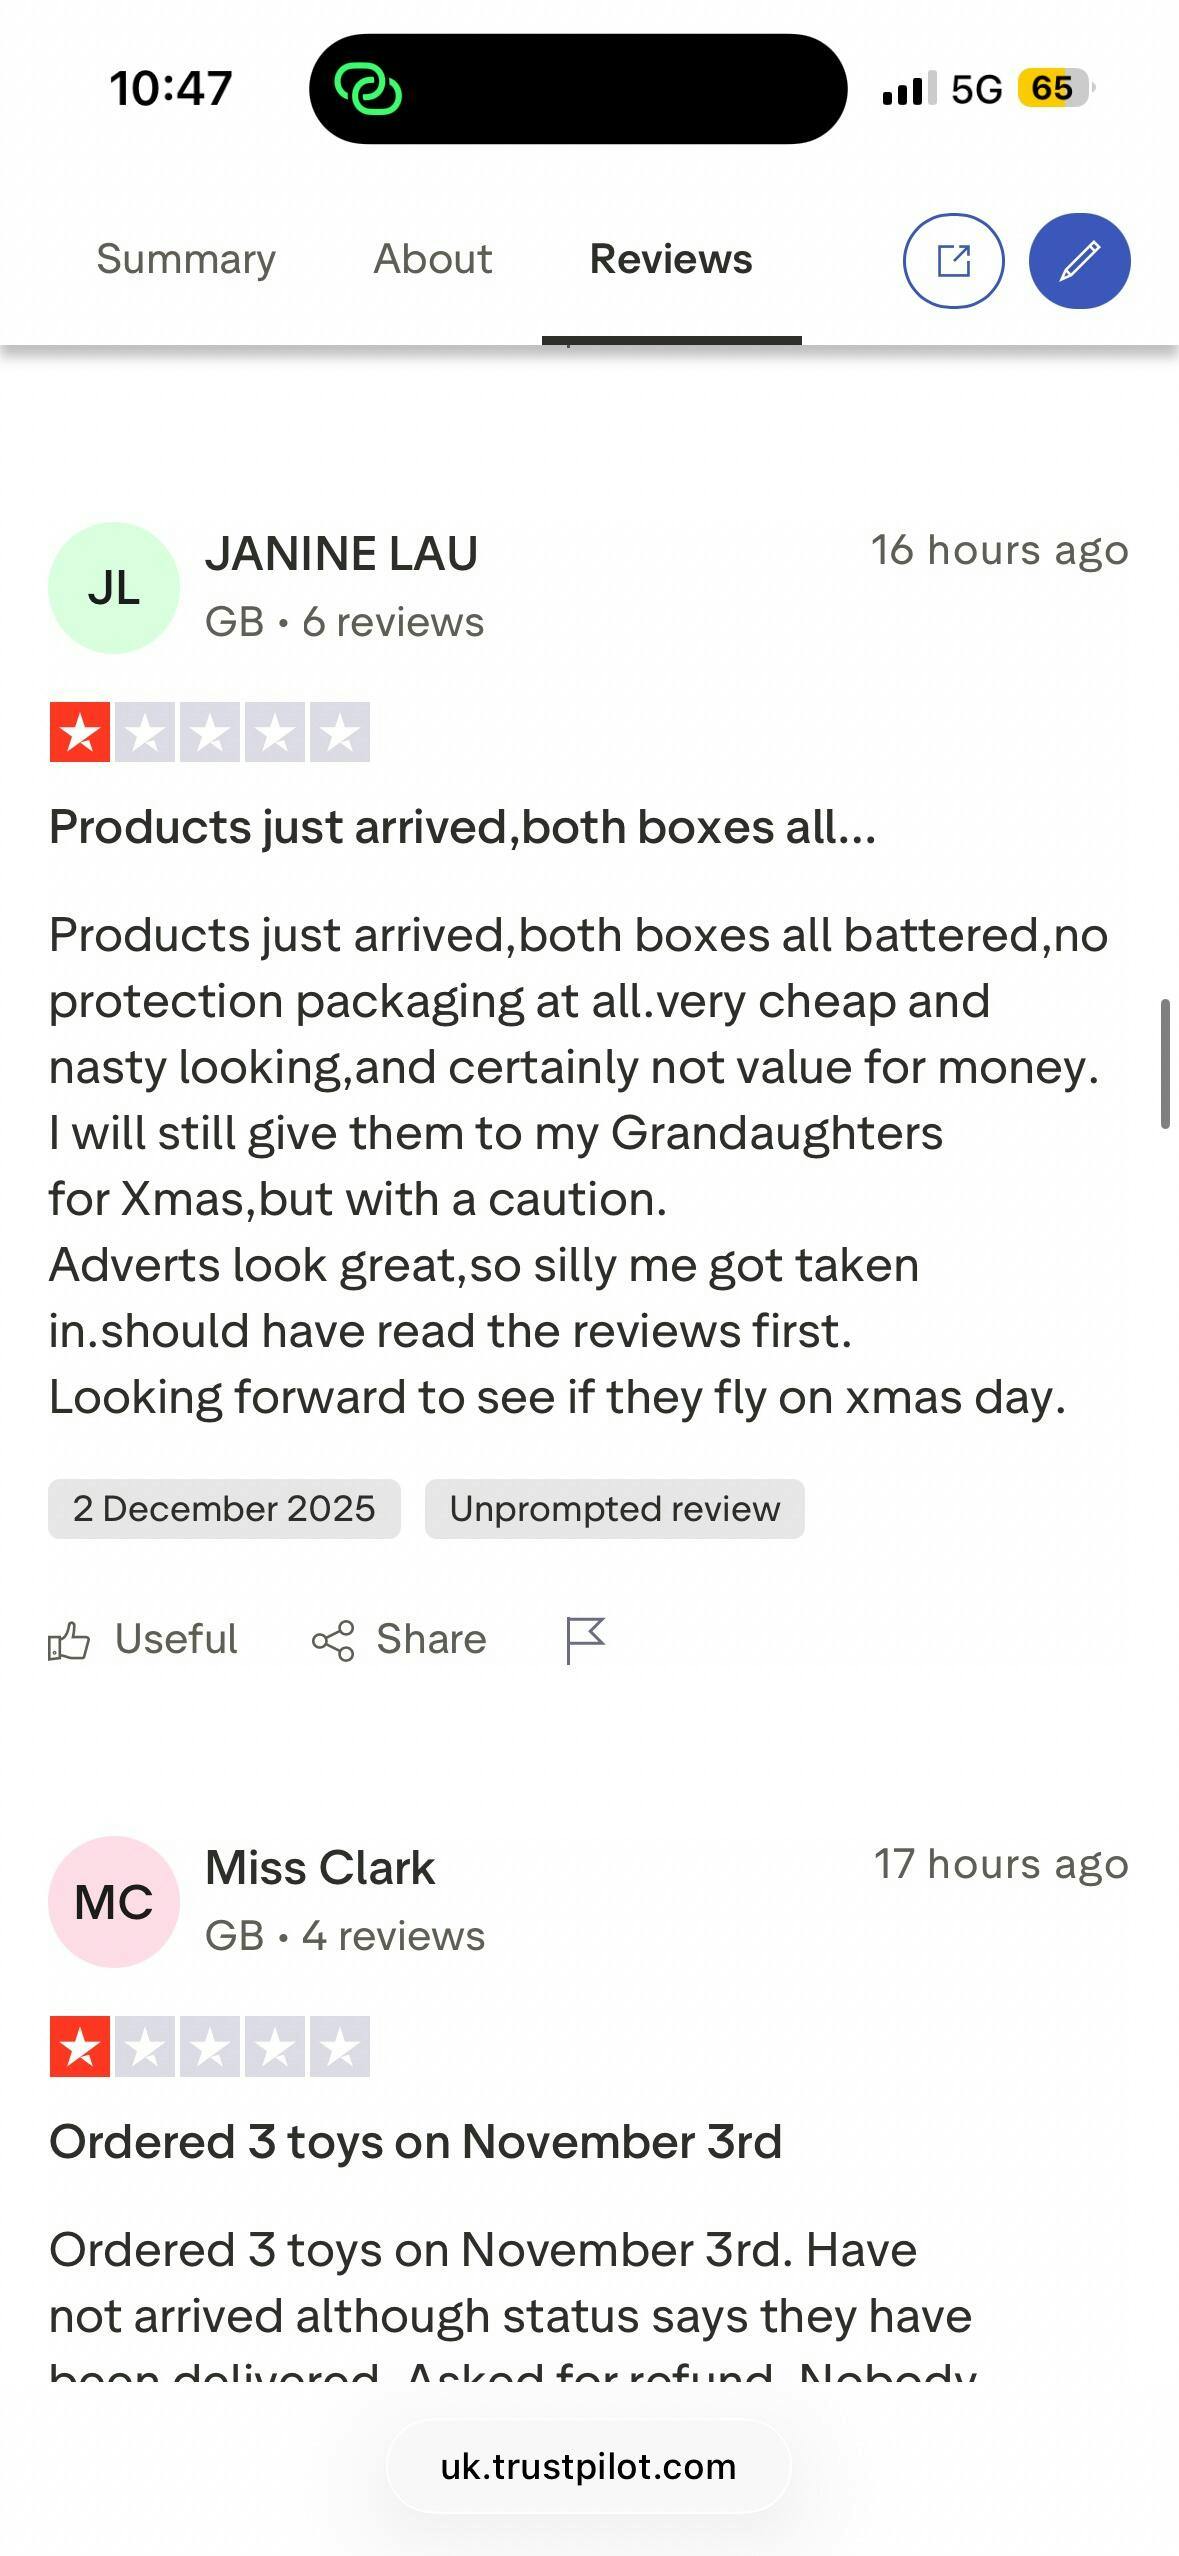Tap the share icon on Janine's review
The width and height of the screenshot is (1179, 2556).
pos(333,1641)
